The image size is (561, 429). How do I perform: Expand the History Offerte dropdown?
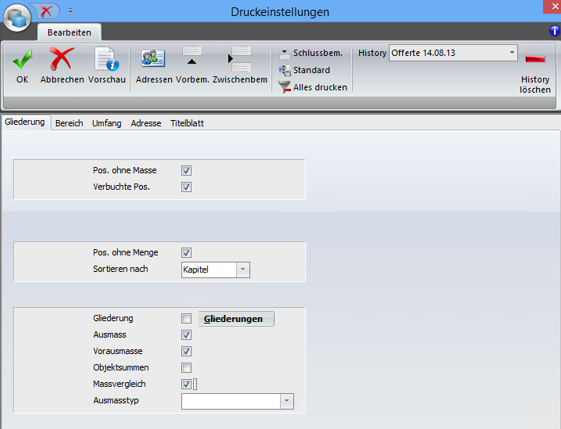512,53
